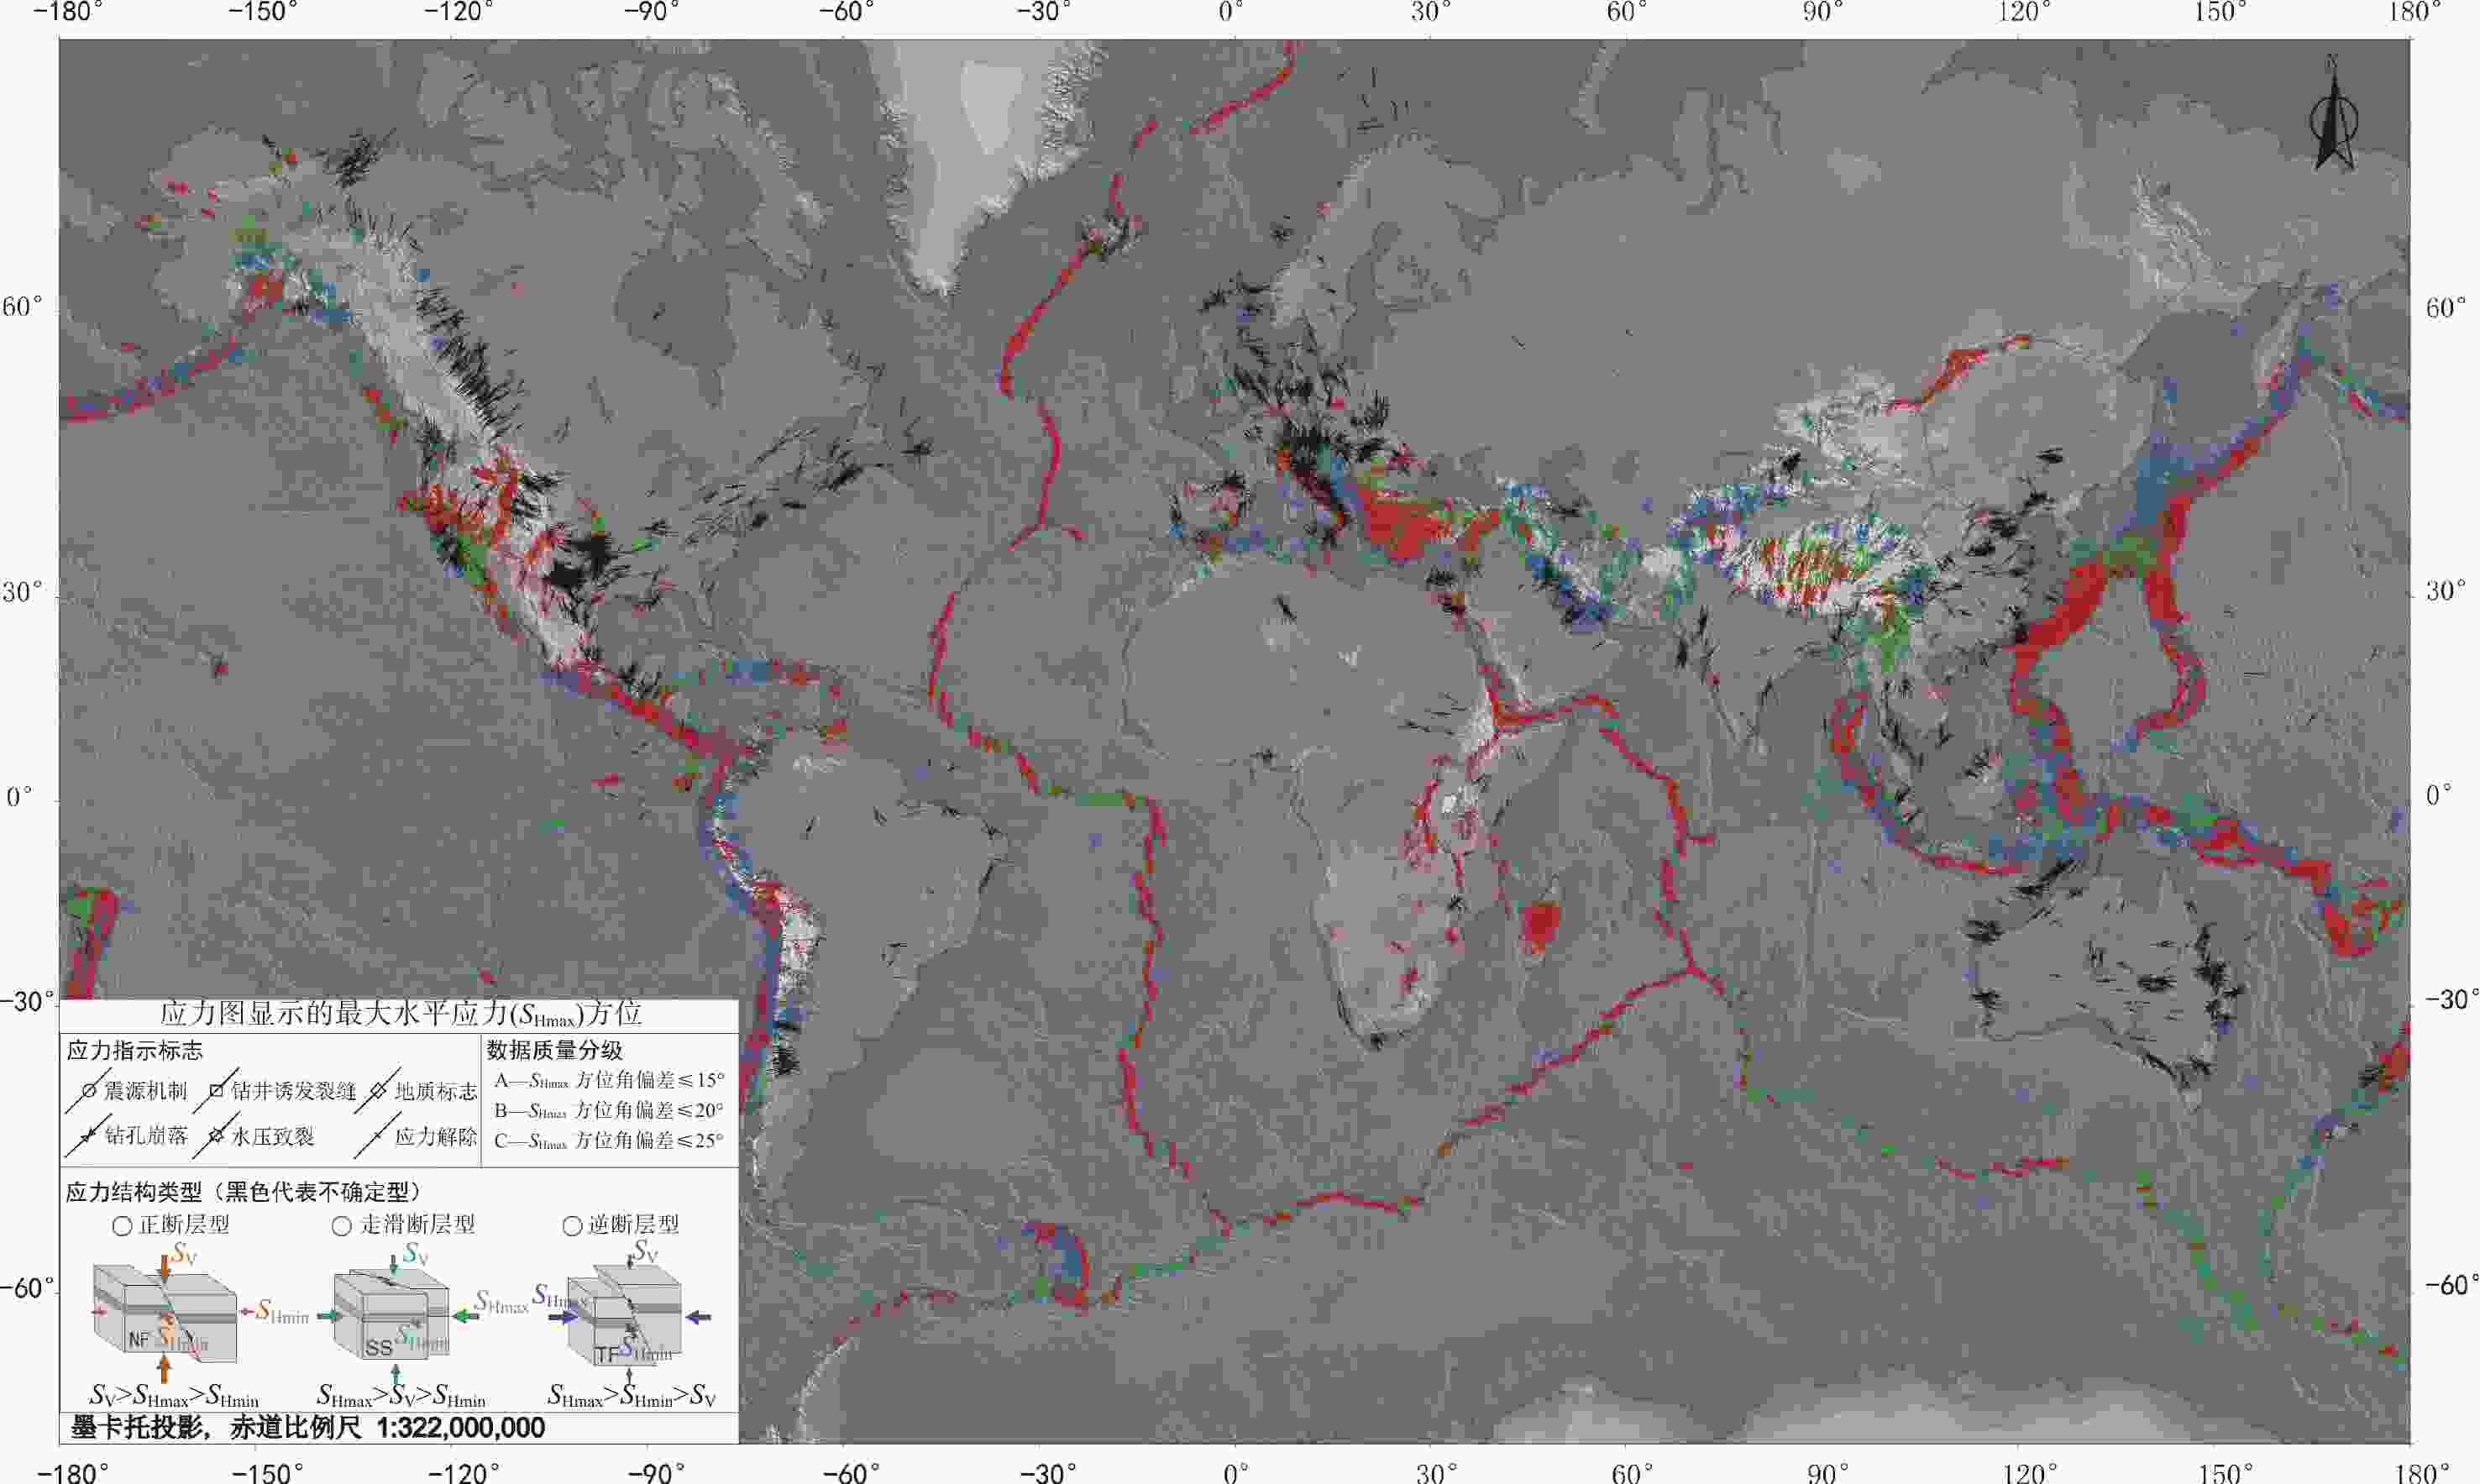Select the 走滑断层型 circle marker
Image resolution: width=2480 pixels, height=1484 pixels.
point(342,1226)
